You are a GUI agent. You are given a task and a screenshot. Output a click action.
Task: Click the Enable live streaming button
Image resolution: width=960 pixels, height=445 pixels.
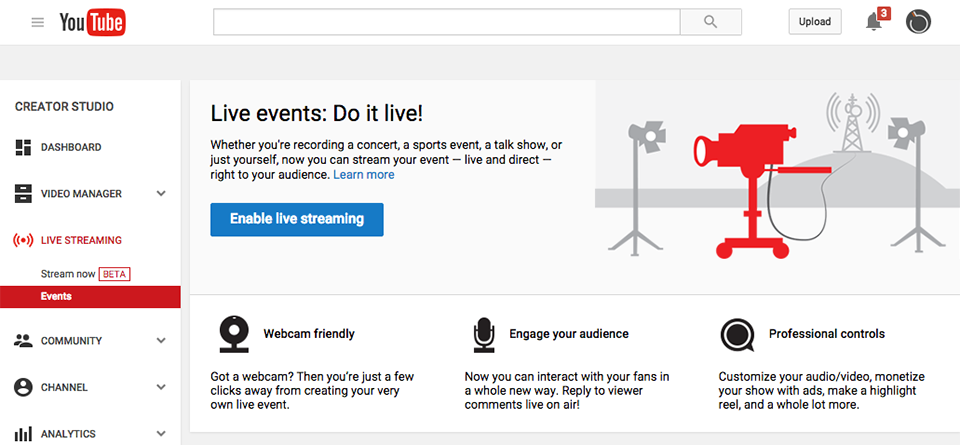297,219
